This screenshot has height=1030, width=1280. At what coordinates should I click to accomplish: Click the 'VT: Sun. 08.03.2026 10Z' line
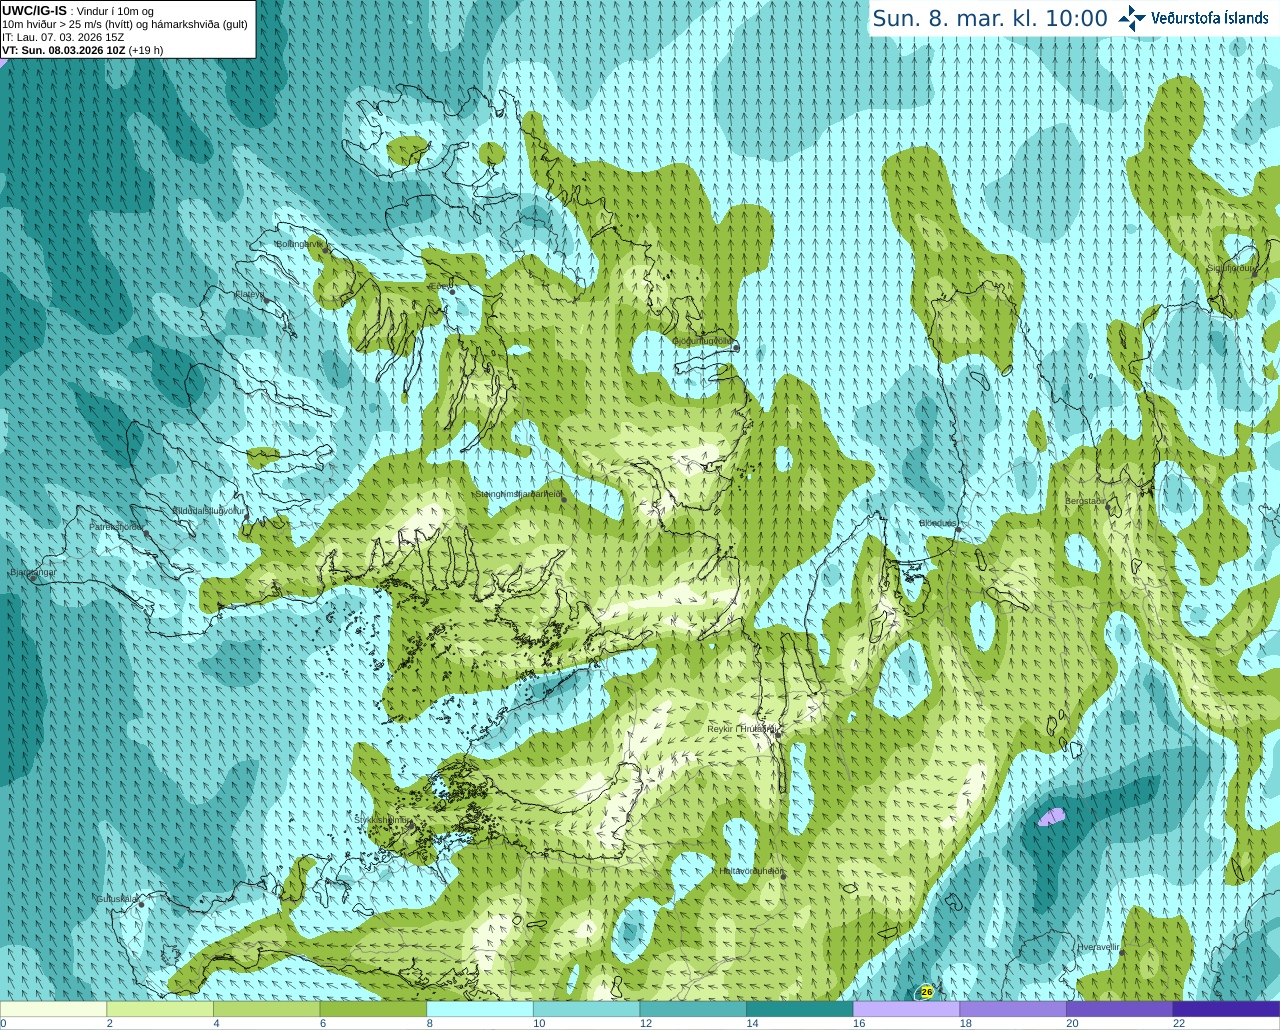point(82,50)
